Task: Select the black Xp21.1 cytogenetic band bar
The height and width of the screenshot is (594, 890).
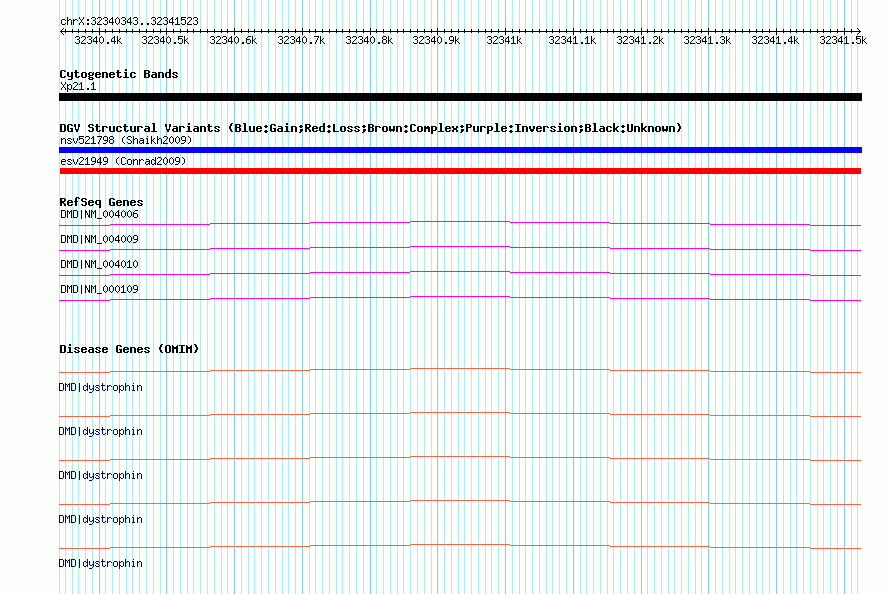Action: 460,97
